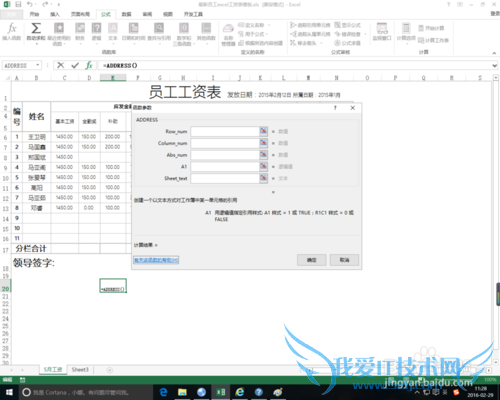Open the help on this function link
500x400 pixels.
coord(156,260)
